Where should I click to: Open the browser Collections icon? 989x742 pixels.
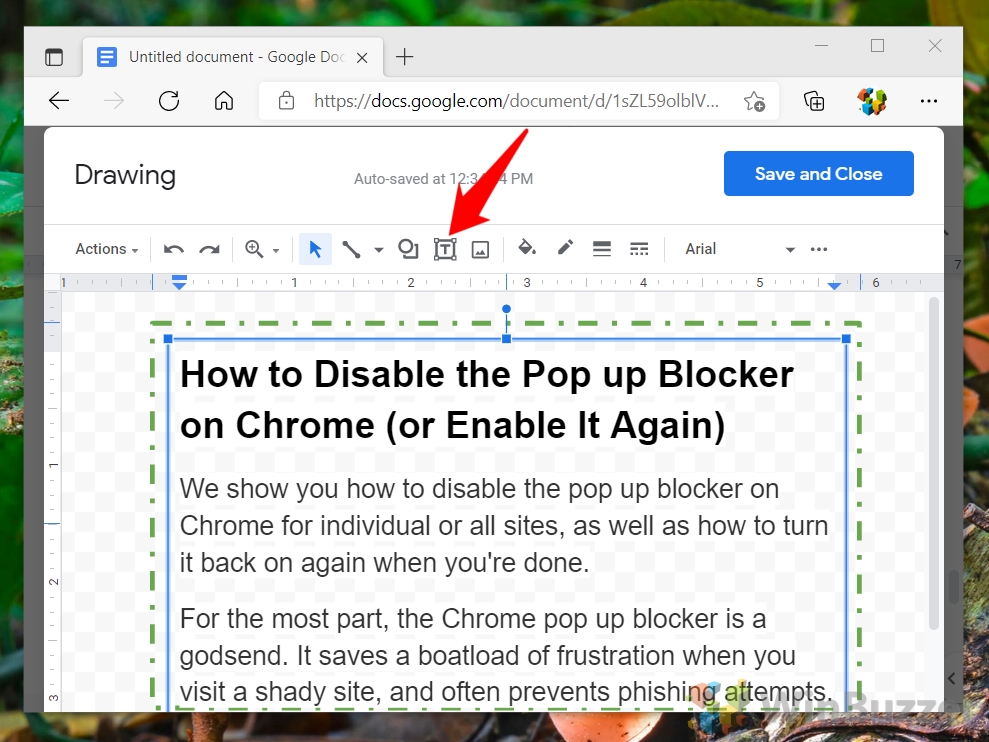(814, 101)
